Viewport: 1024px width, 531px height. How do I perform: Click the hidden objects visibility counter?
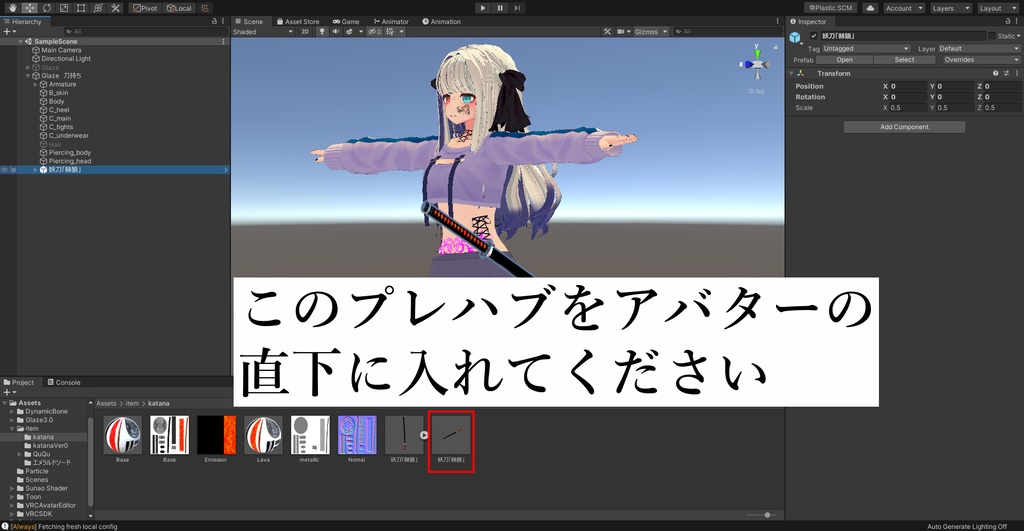coord(374,31)
